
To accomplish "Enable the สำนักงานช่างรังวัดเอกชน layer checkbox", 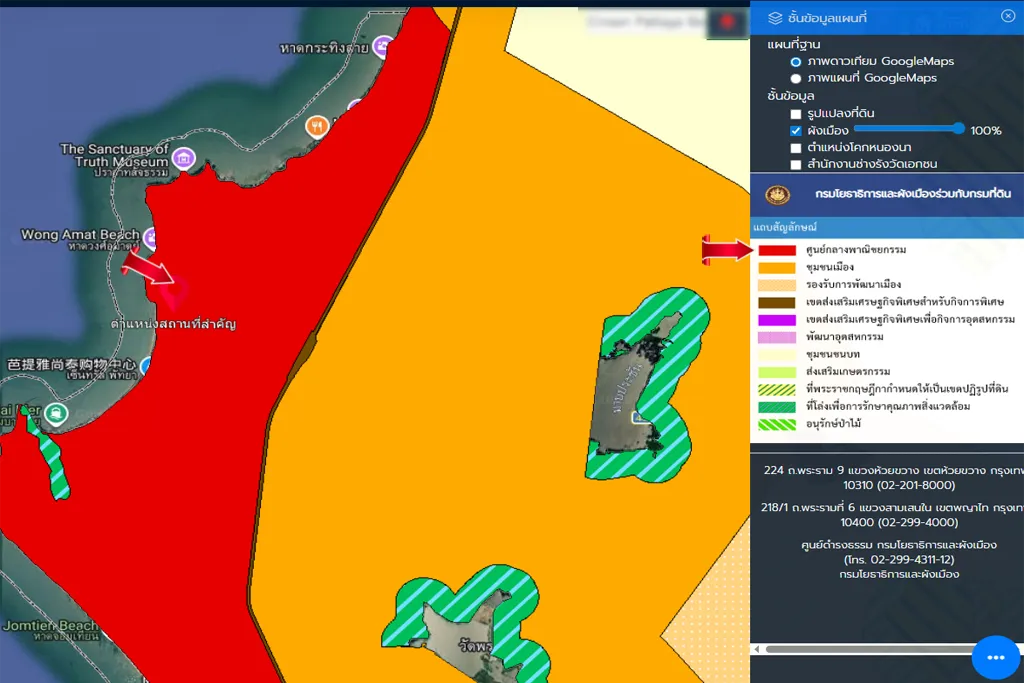I will 796,164.
